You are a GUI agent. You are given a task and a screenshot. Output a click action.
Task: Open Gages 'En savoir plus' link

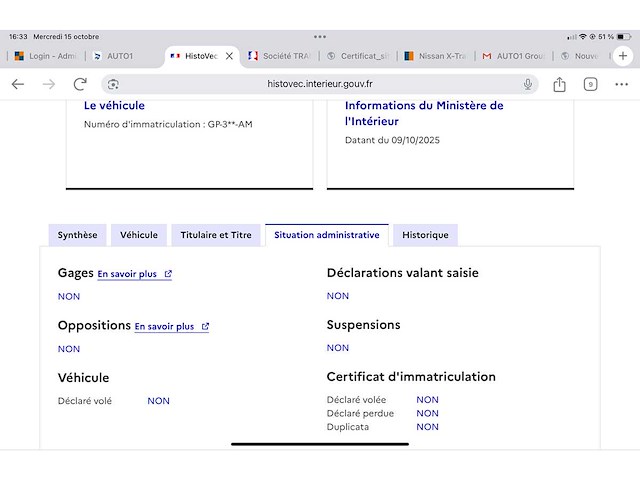click(135, 273)
